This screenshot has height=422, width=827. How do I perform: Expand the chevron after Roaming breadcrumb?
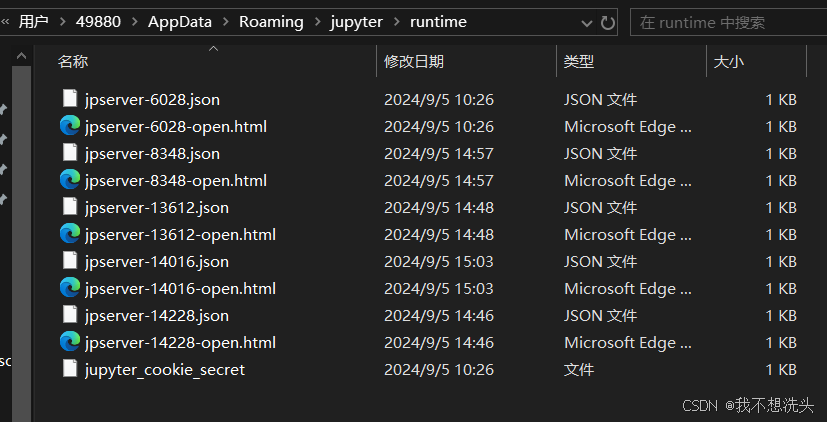coord(317,22)
